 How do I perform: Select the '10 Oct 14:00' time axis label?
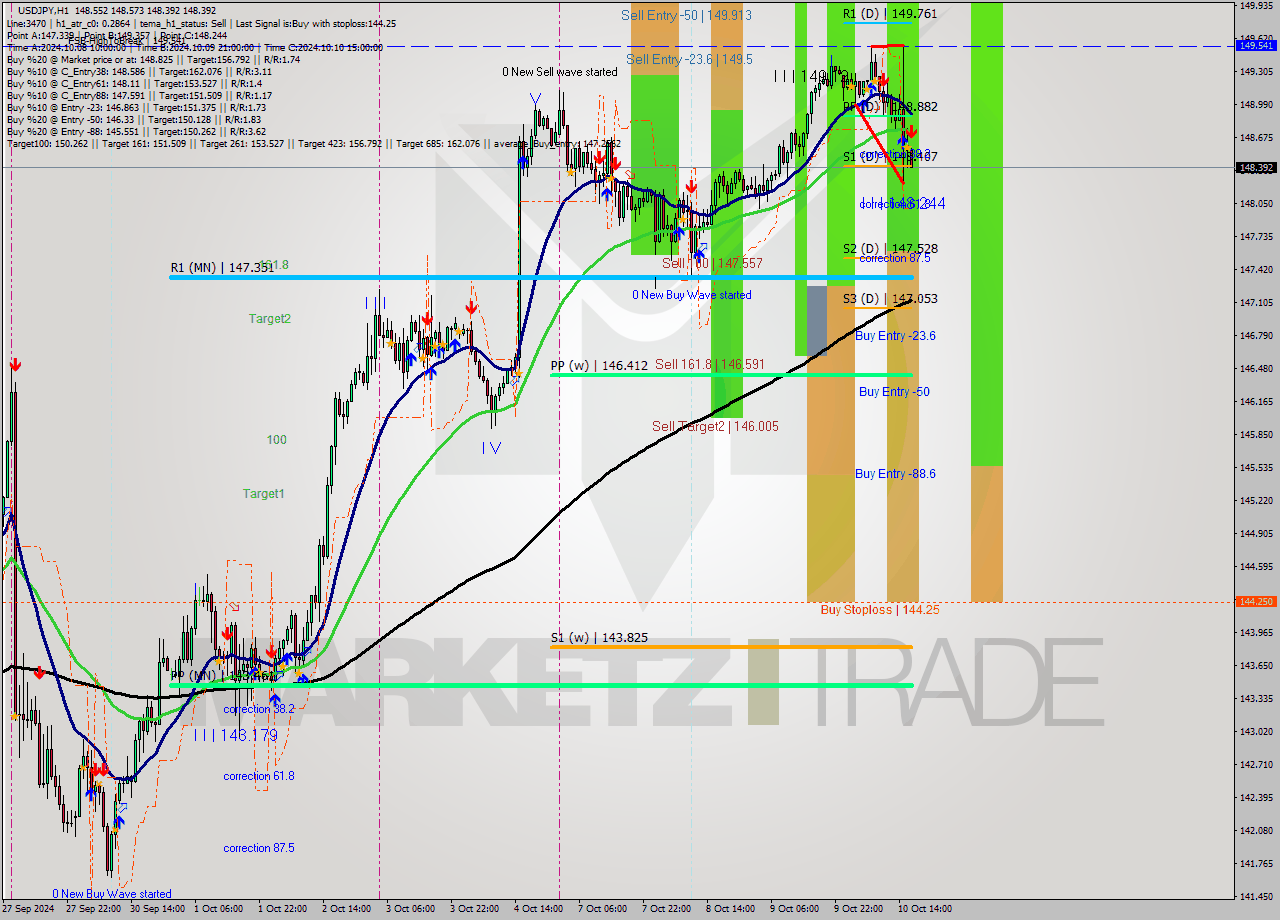[926, 909]
